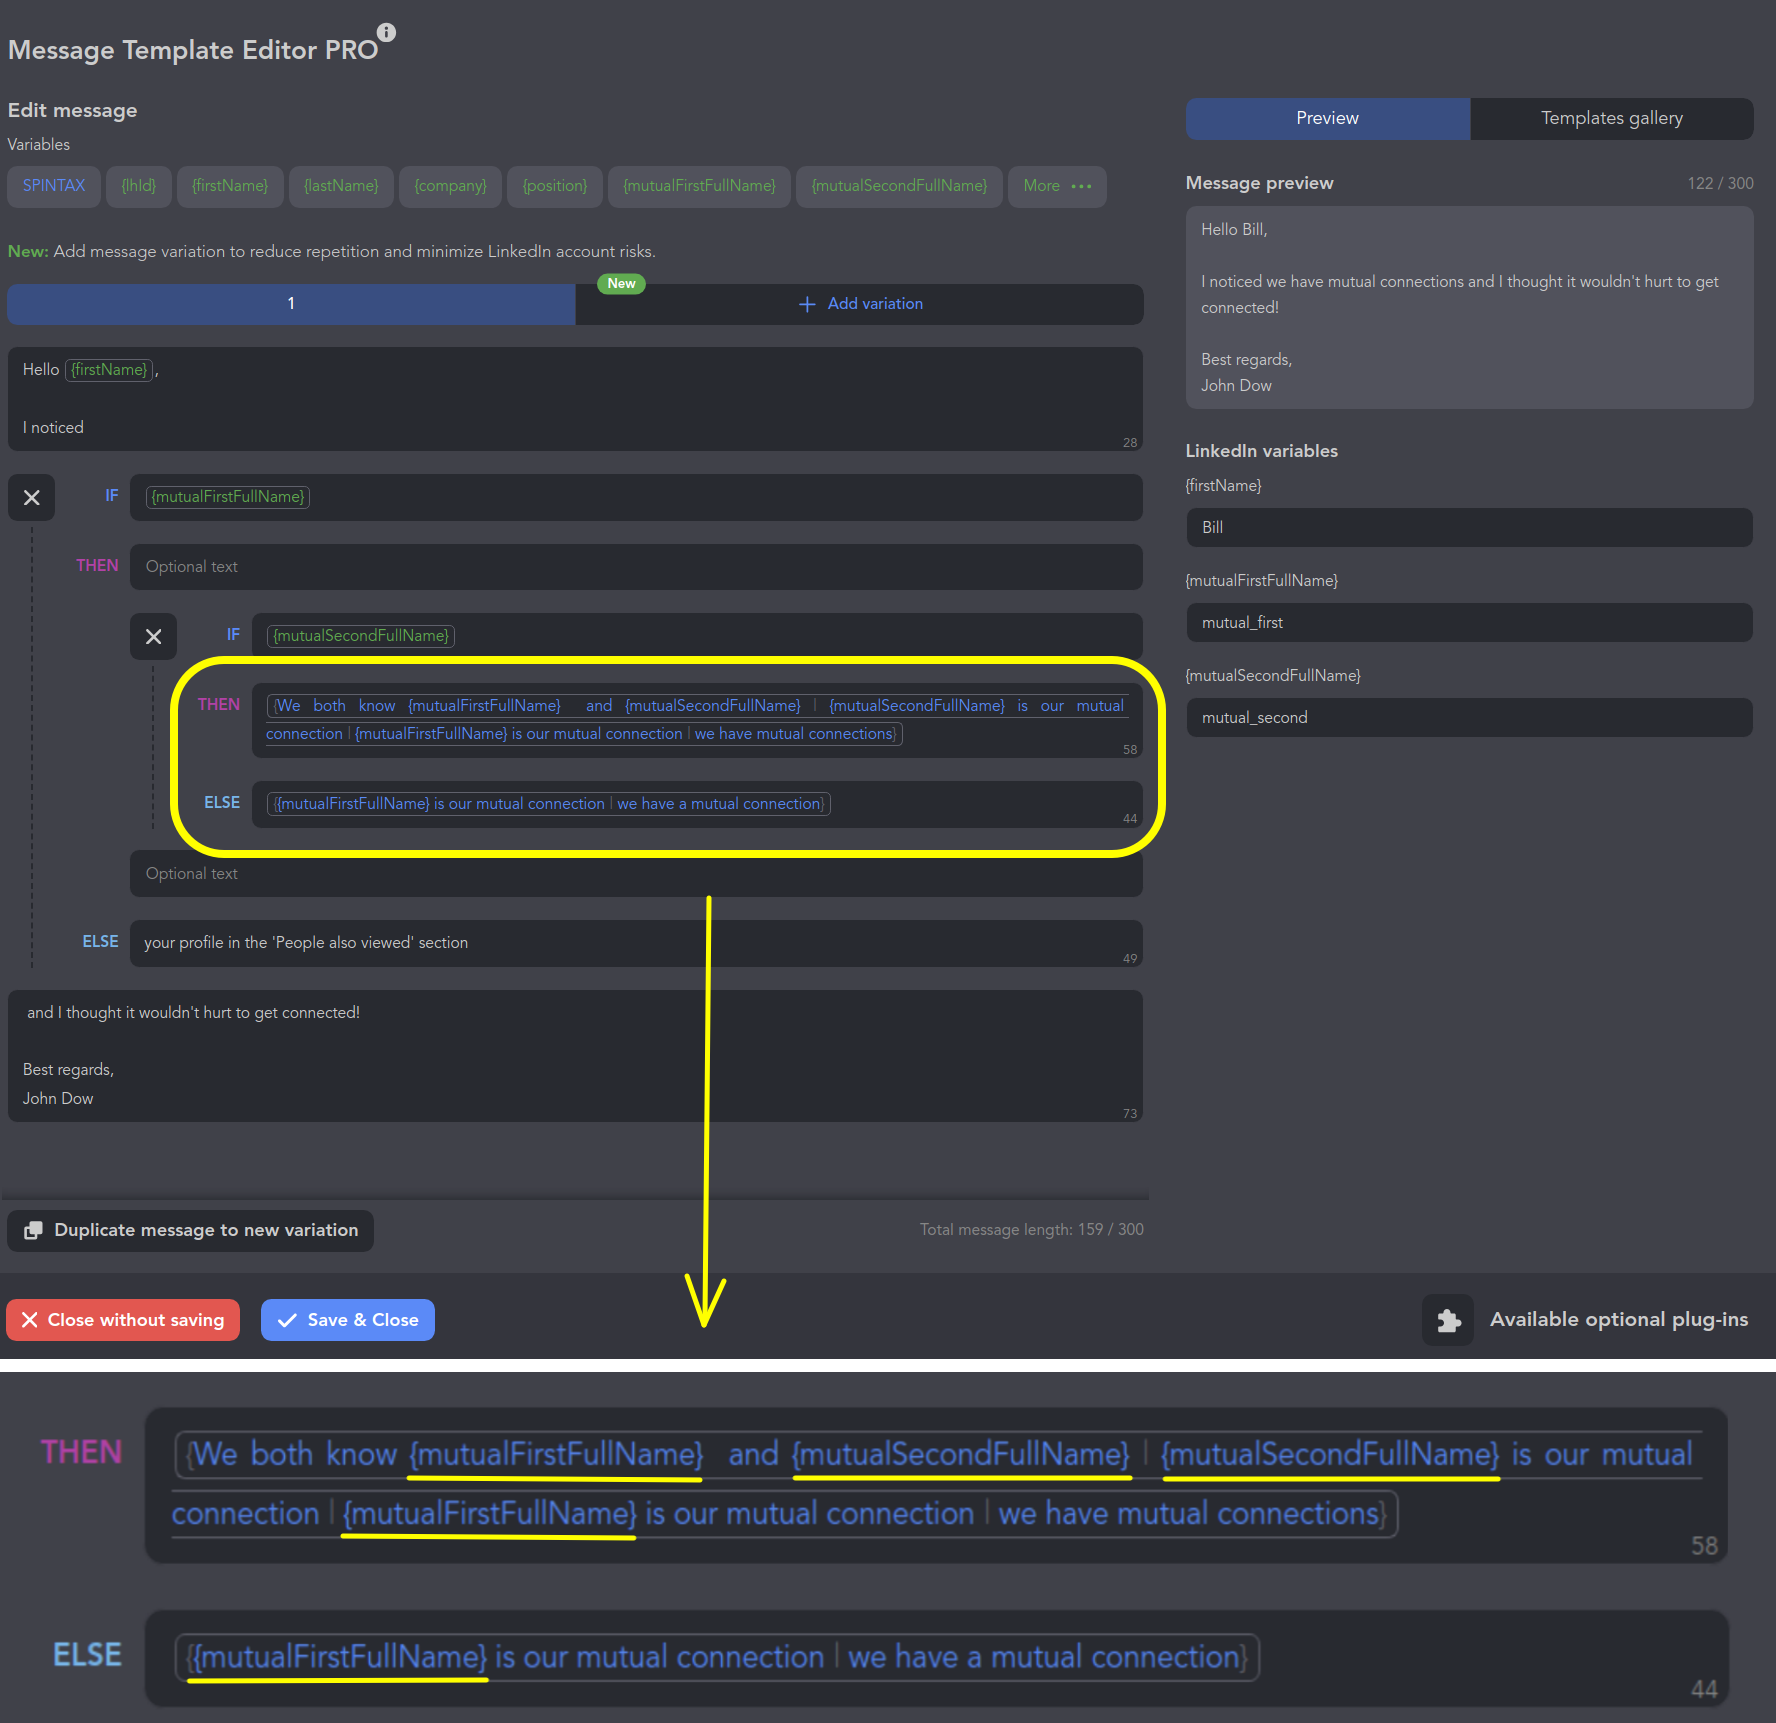Edit the firstName preview field containing Bill
Viewport: 1776px width, 1723px height.
1468,527
